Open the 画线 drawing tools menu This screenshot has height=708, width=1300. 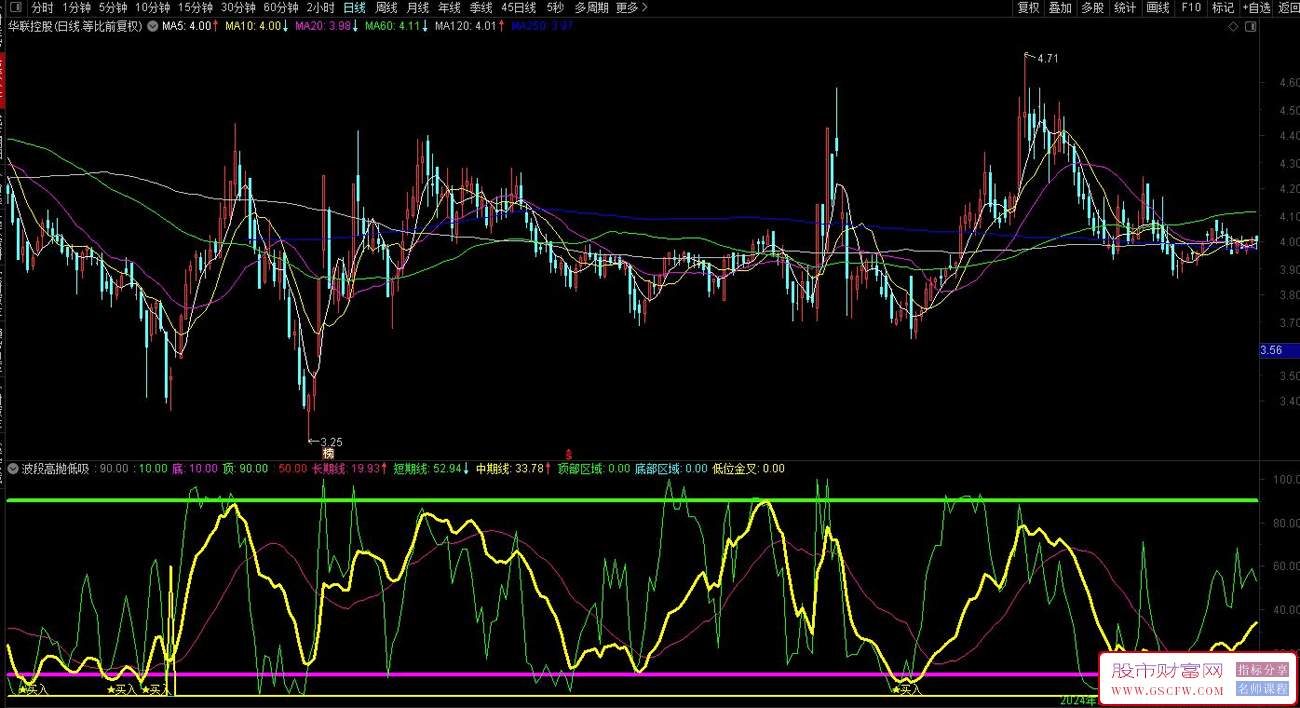pos(1157,8)
